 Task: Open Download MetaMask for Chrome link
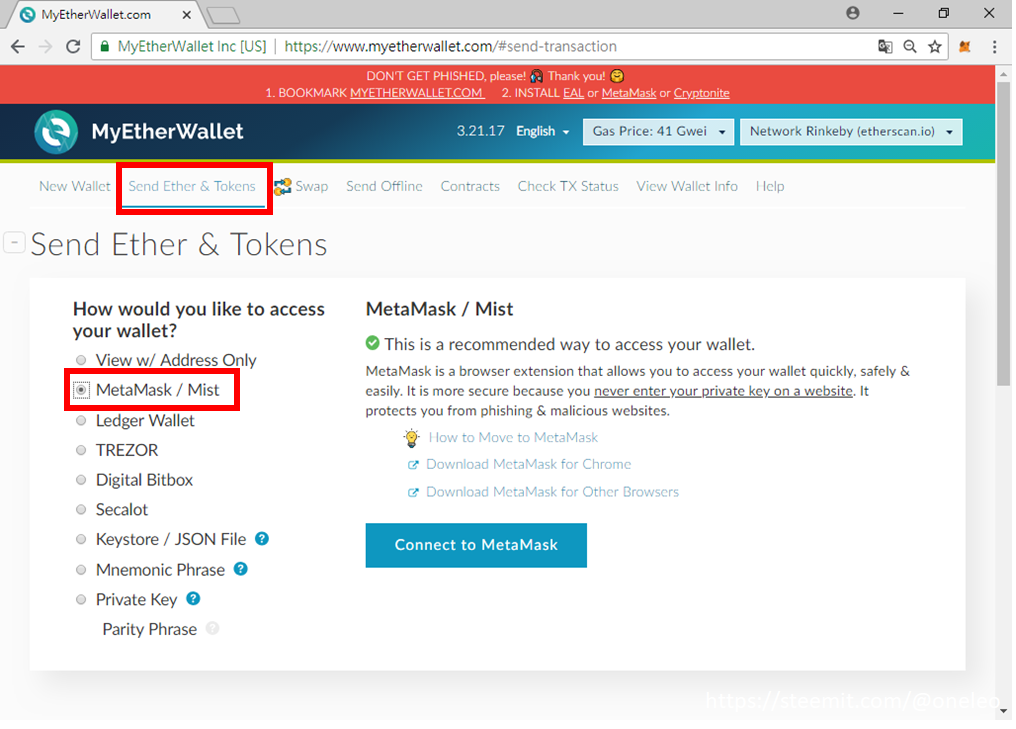(528, 465)
